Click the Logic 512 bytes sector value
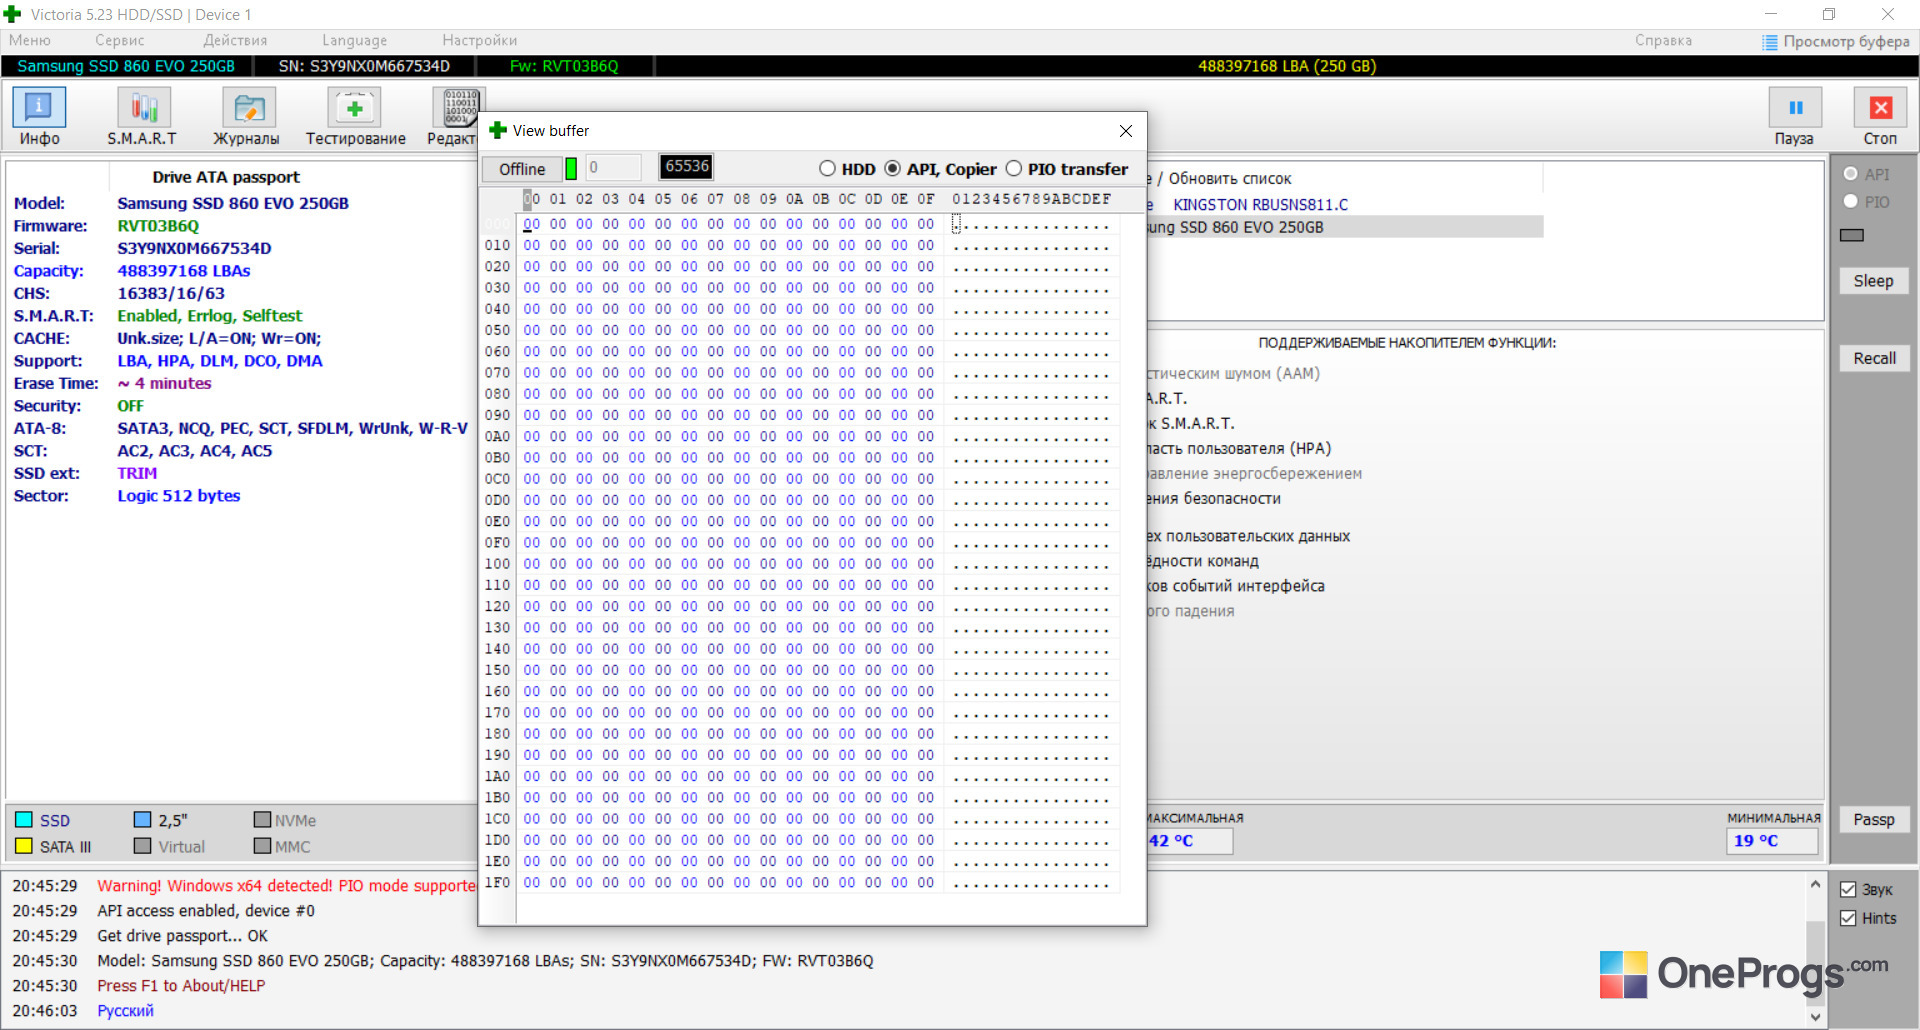Screen dimensions: 1920x1030 179,496
